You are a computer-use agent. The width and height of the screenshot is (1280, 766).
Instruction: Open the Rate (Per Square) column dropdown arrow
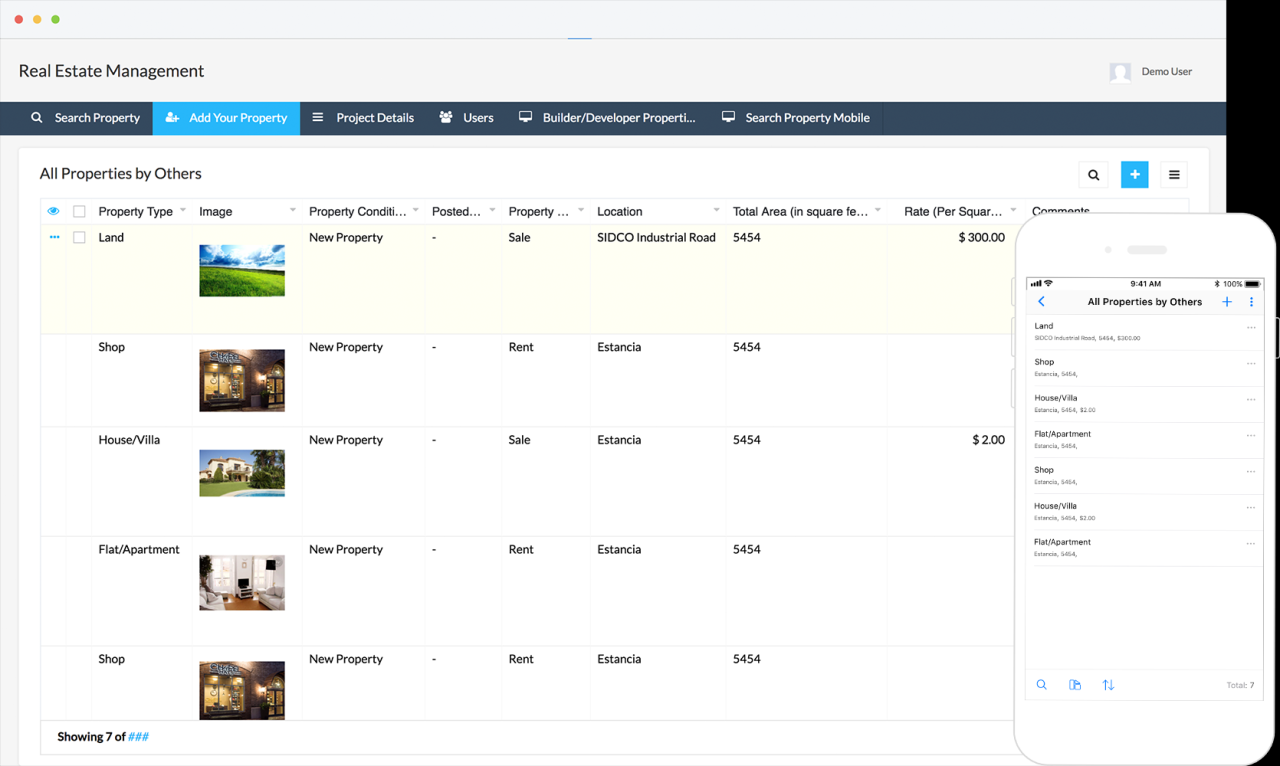tap(1012, 210)
